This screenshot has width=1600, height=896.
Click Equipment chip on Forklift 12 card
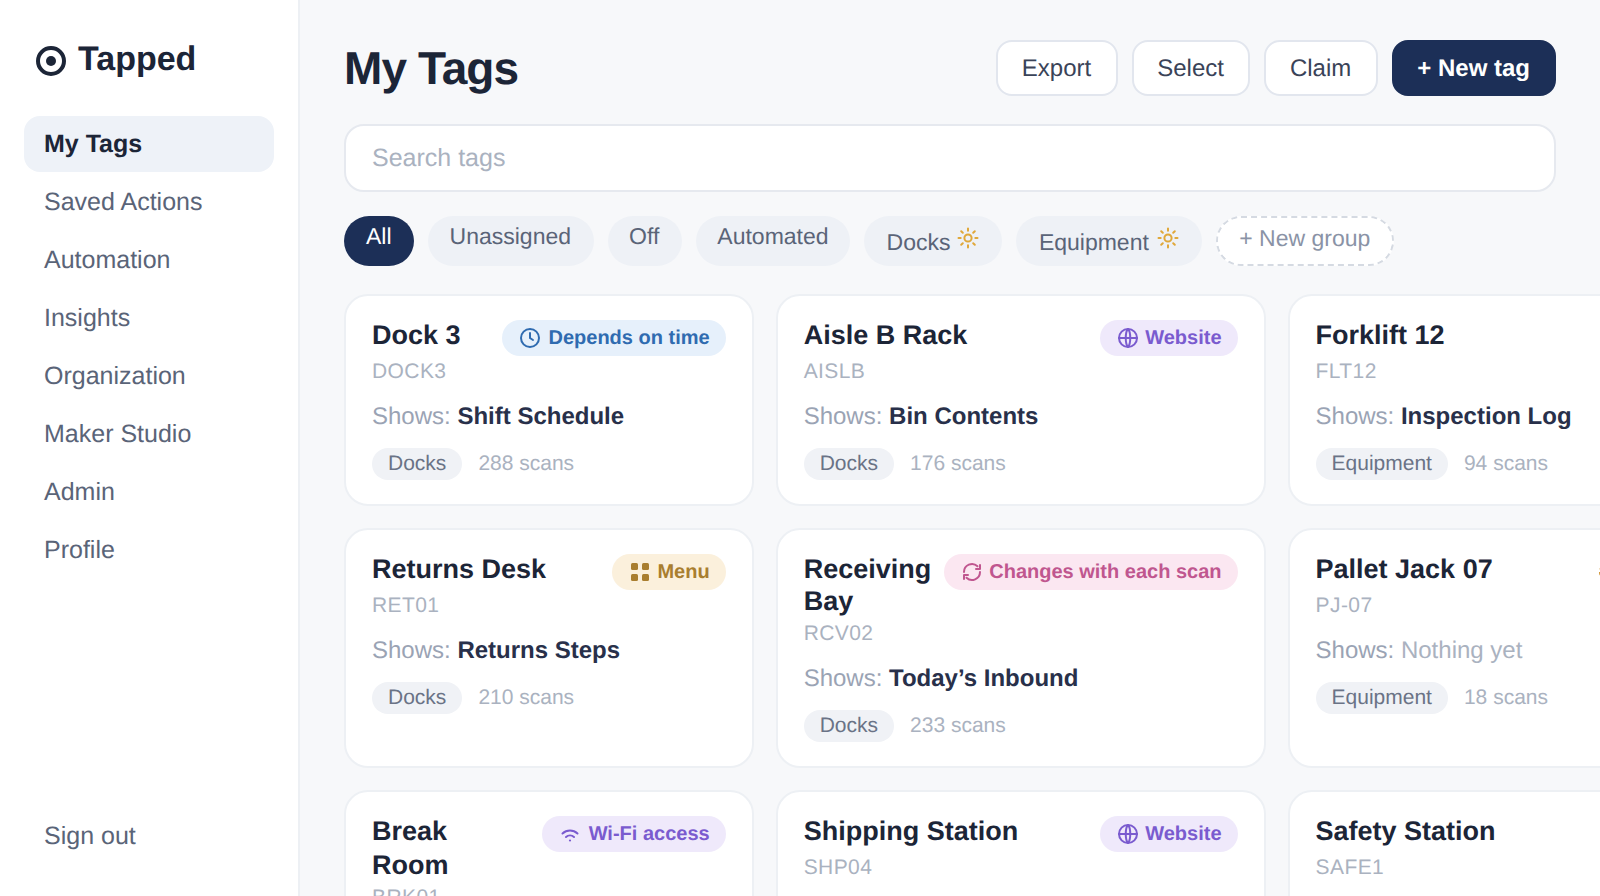point(1382,463)
